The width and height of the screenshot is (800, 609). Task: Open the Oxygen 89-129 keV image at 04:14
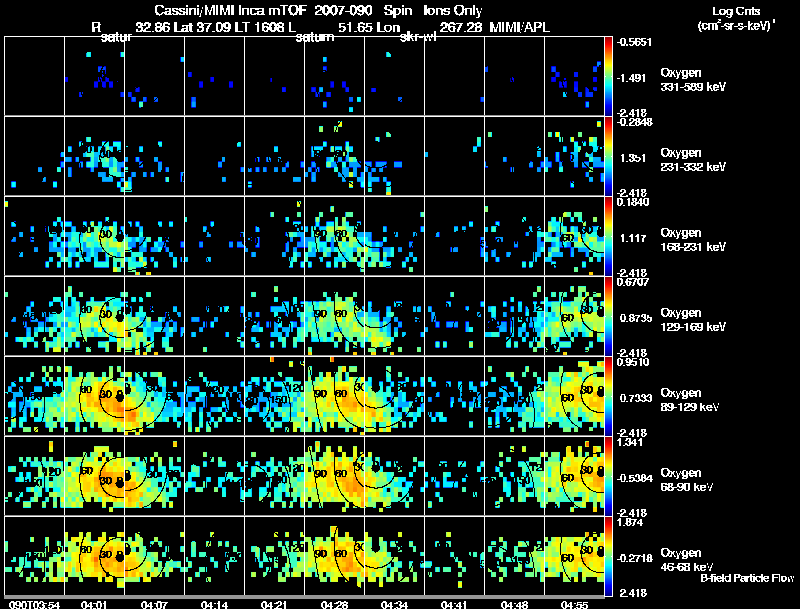[x=214, y=396]
